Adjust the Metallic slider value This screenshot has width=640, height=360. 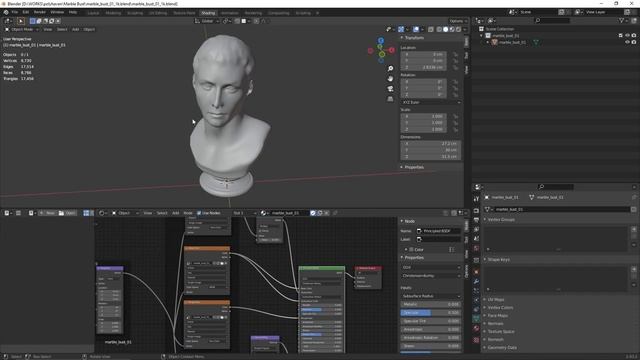coord(431,304)
